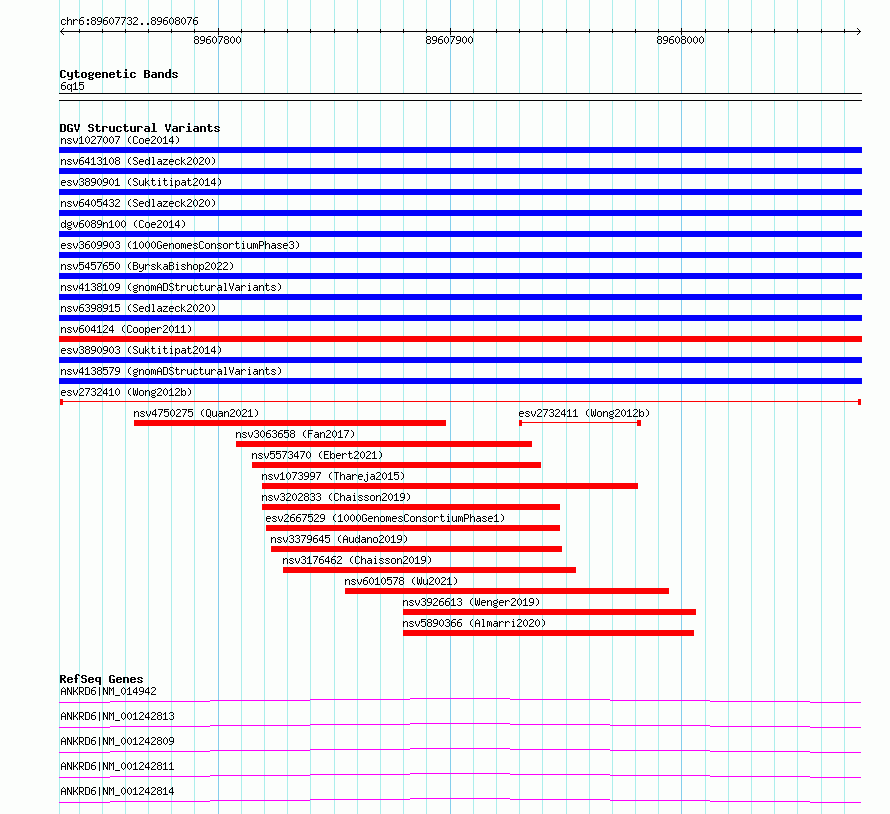
Task: Click magenta line of ANKRD6|NM_014942 transcript
Action: (460, 700)
